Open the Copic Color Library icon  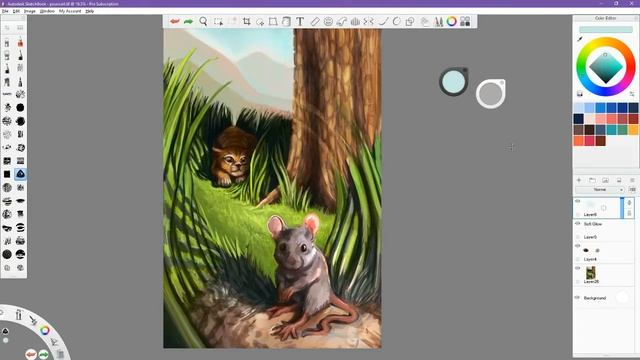465,21
